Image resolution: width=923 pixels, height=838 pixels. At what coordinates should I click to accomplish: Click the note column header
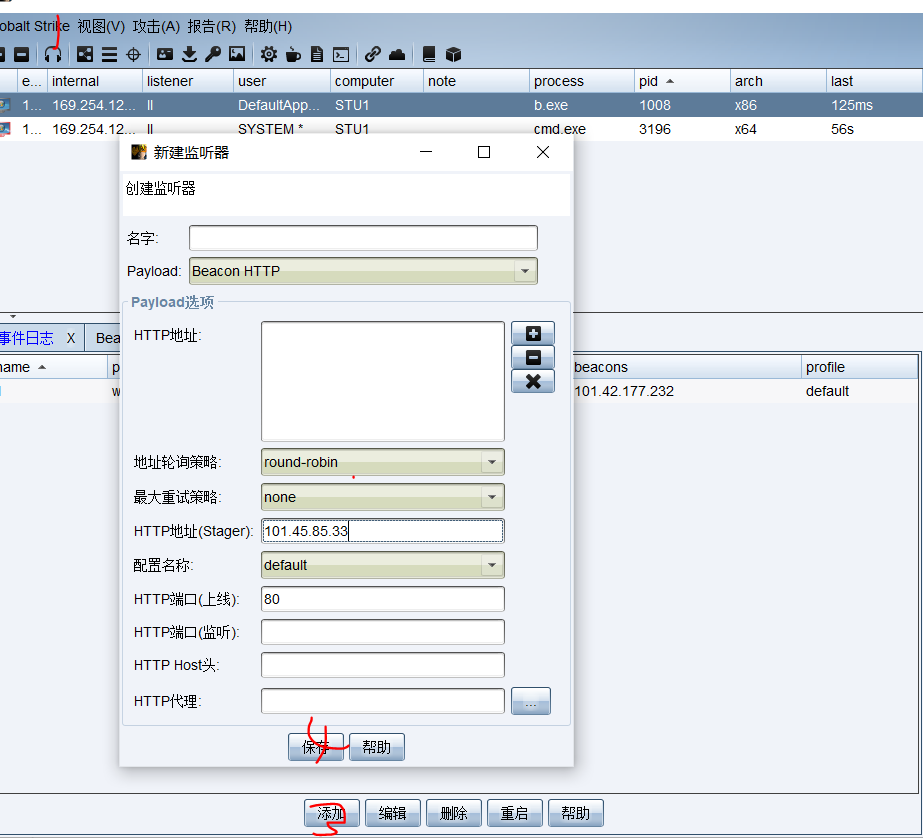click(476, 81)
